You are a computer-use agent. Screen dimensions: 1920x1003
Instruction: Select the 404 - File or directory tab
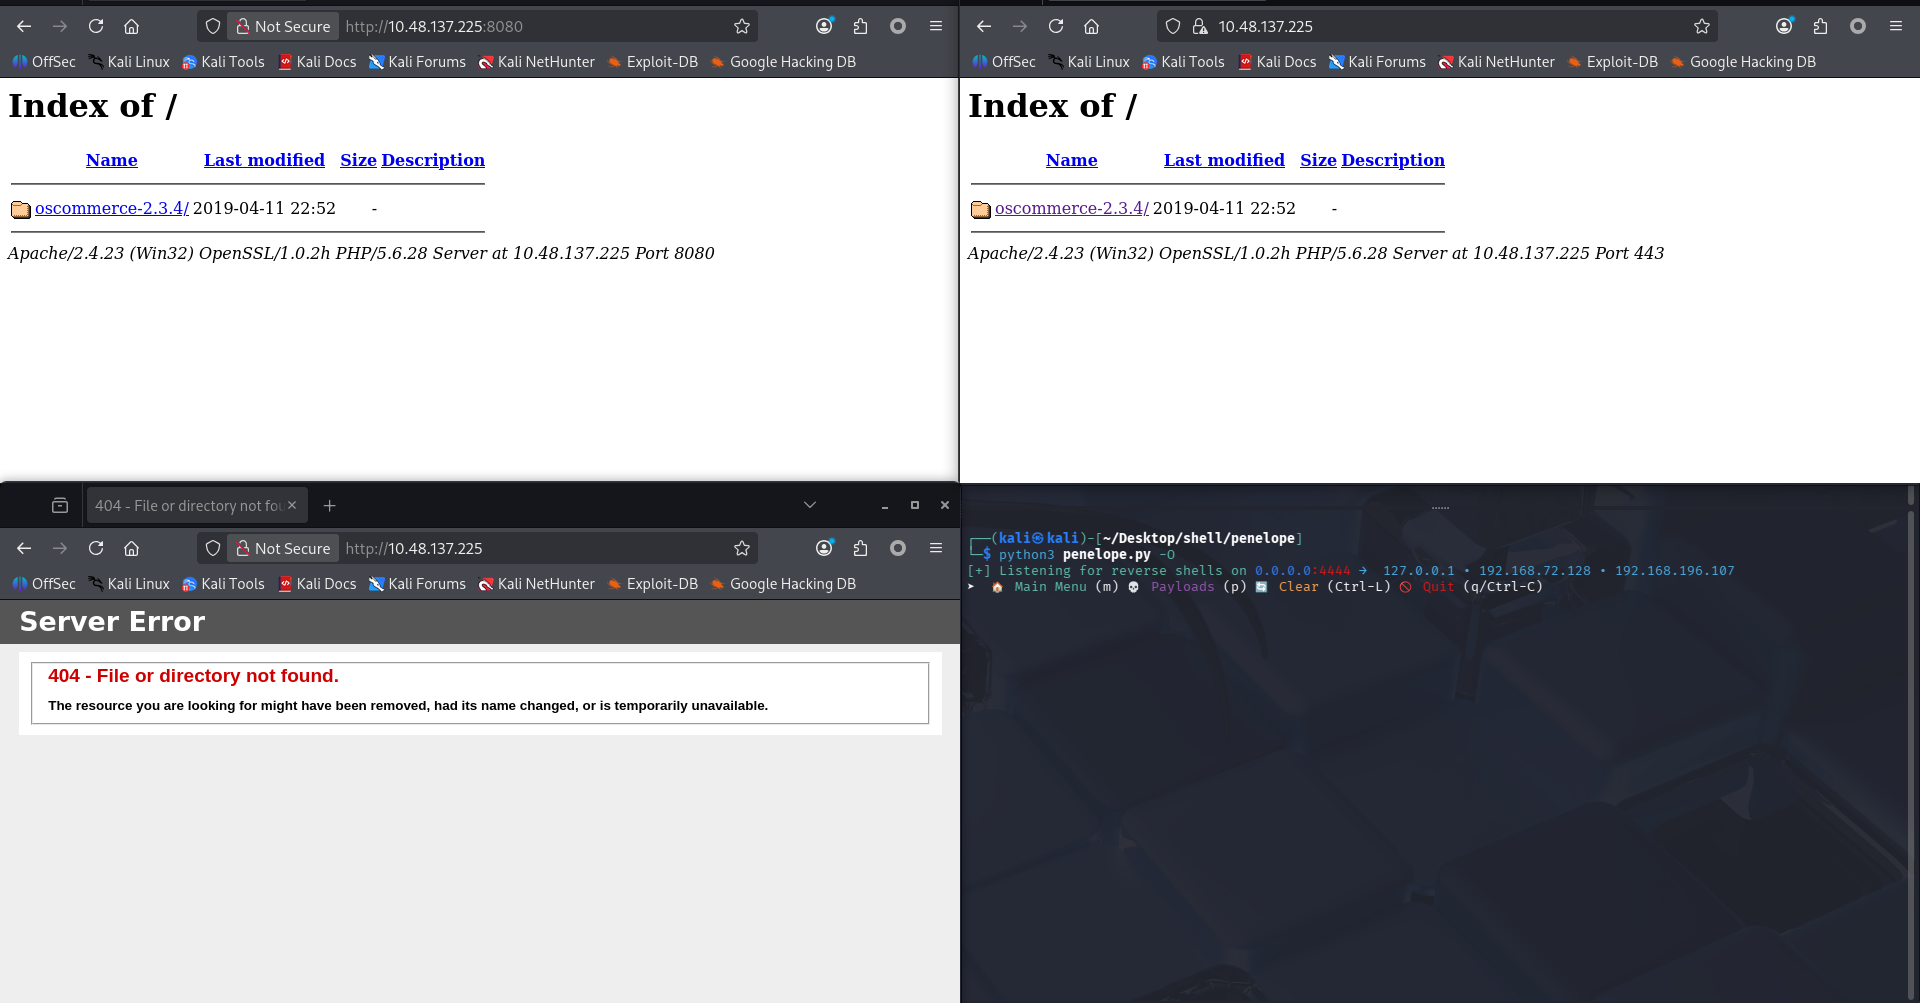[188, 506]
